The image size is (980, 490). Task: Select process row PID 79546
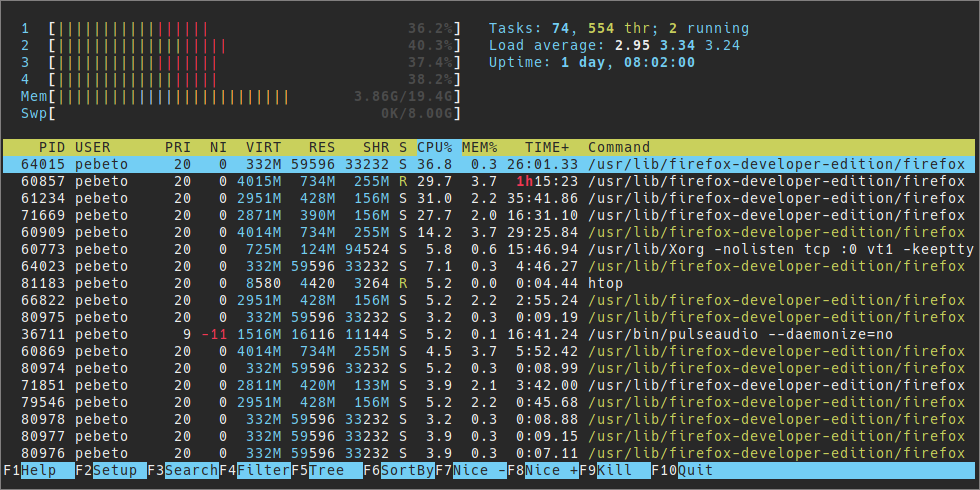[489, 401]
